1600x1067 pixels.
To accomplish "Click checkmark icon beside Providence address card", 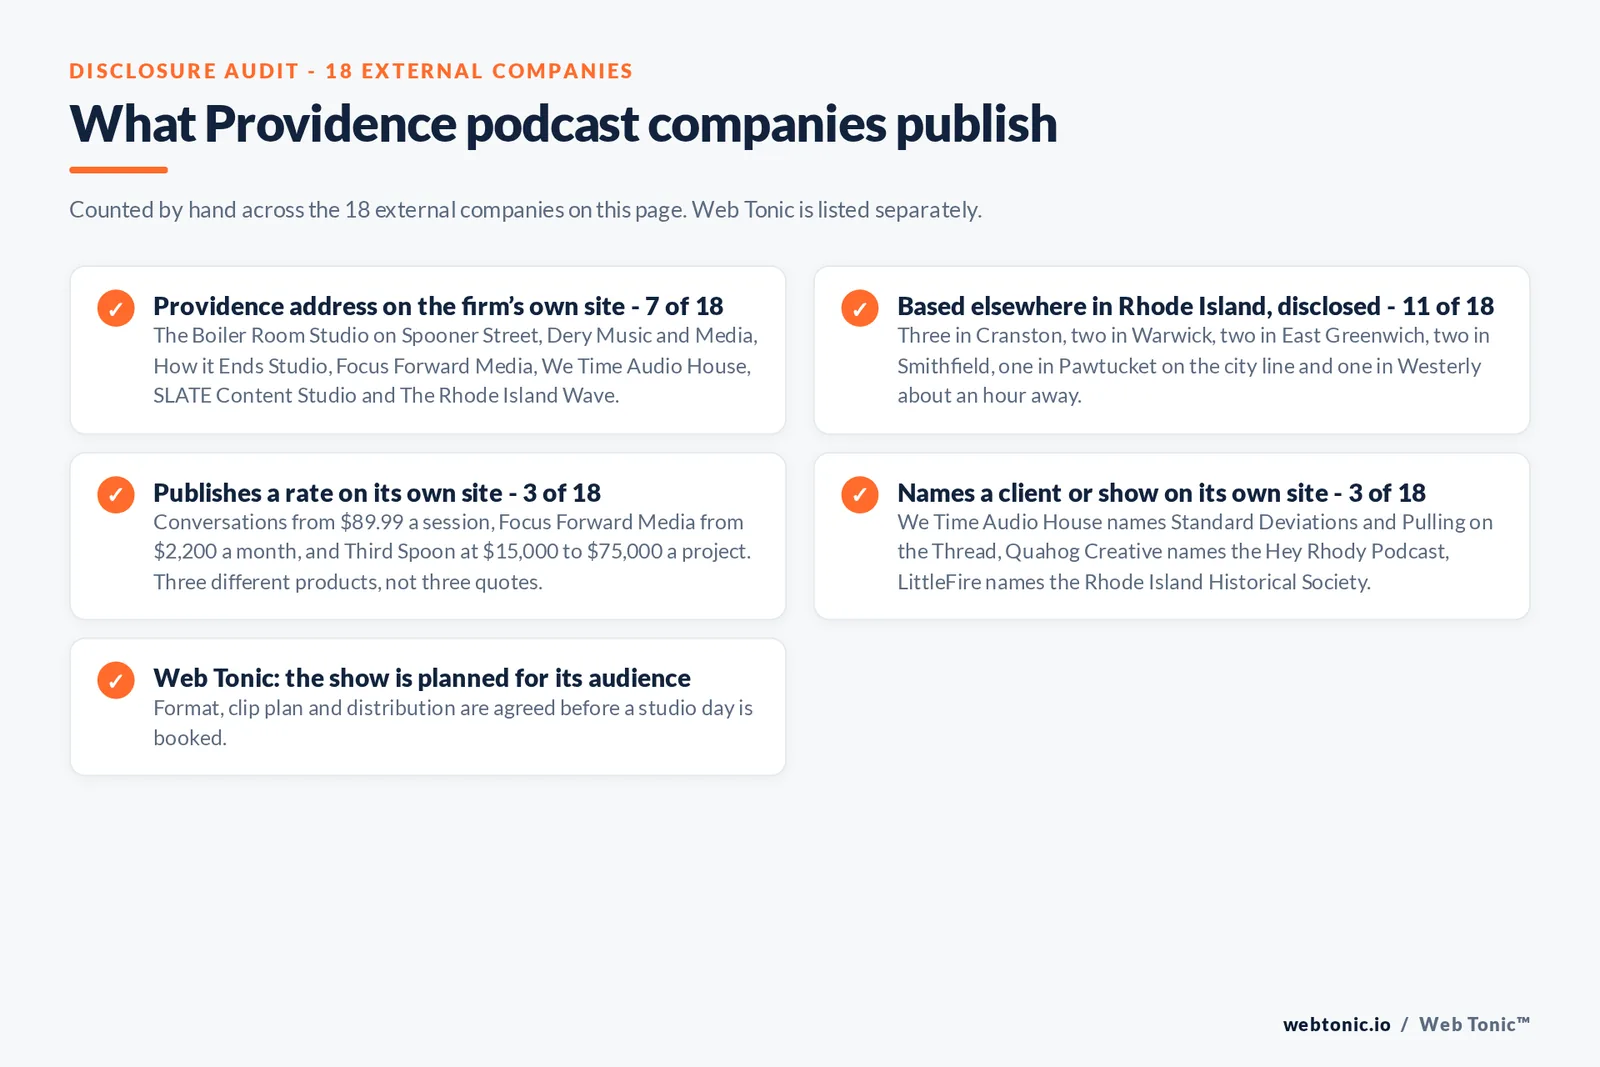I will pyautogui.click(x=116, y=308).
